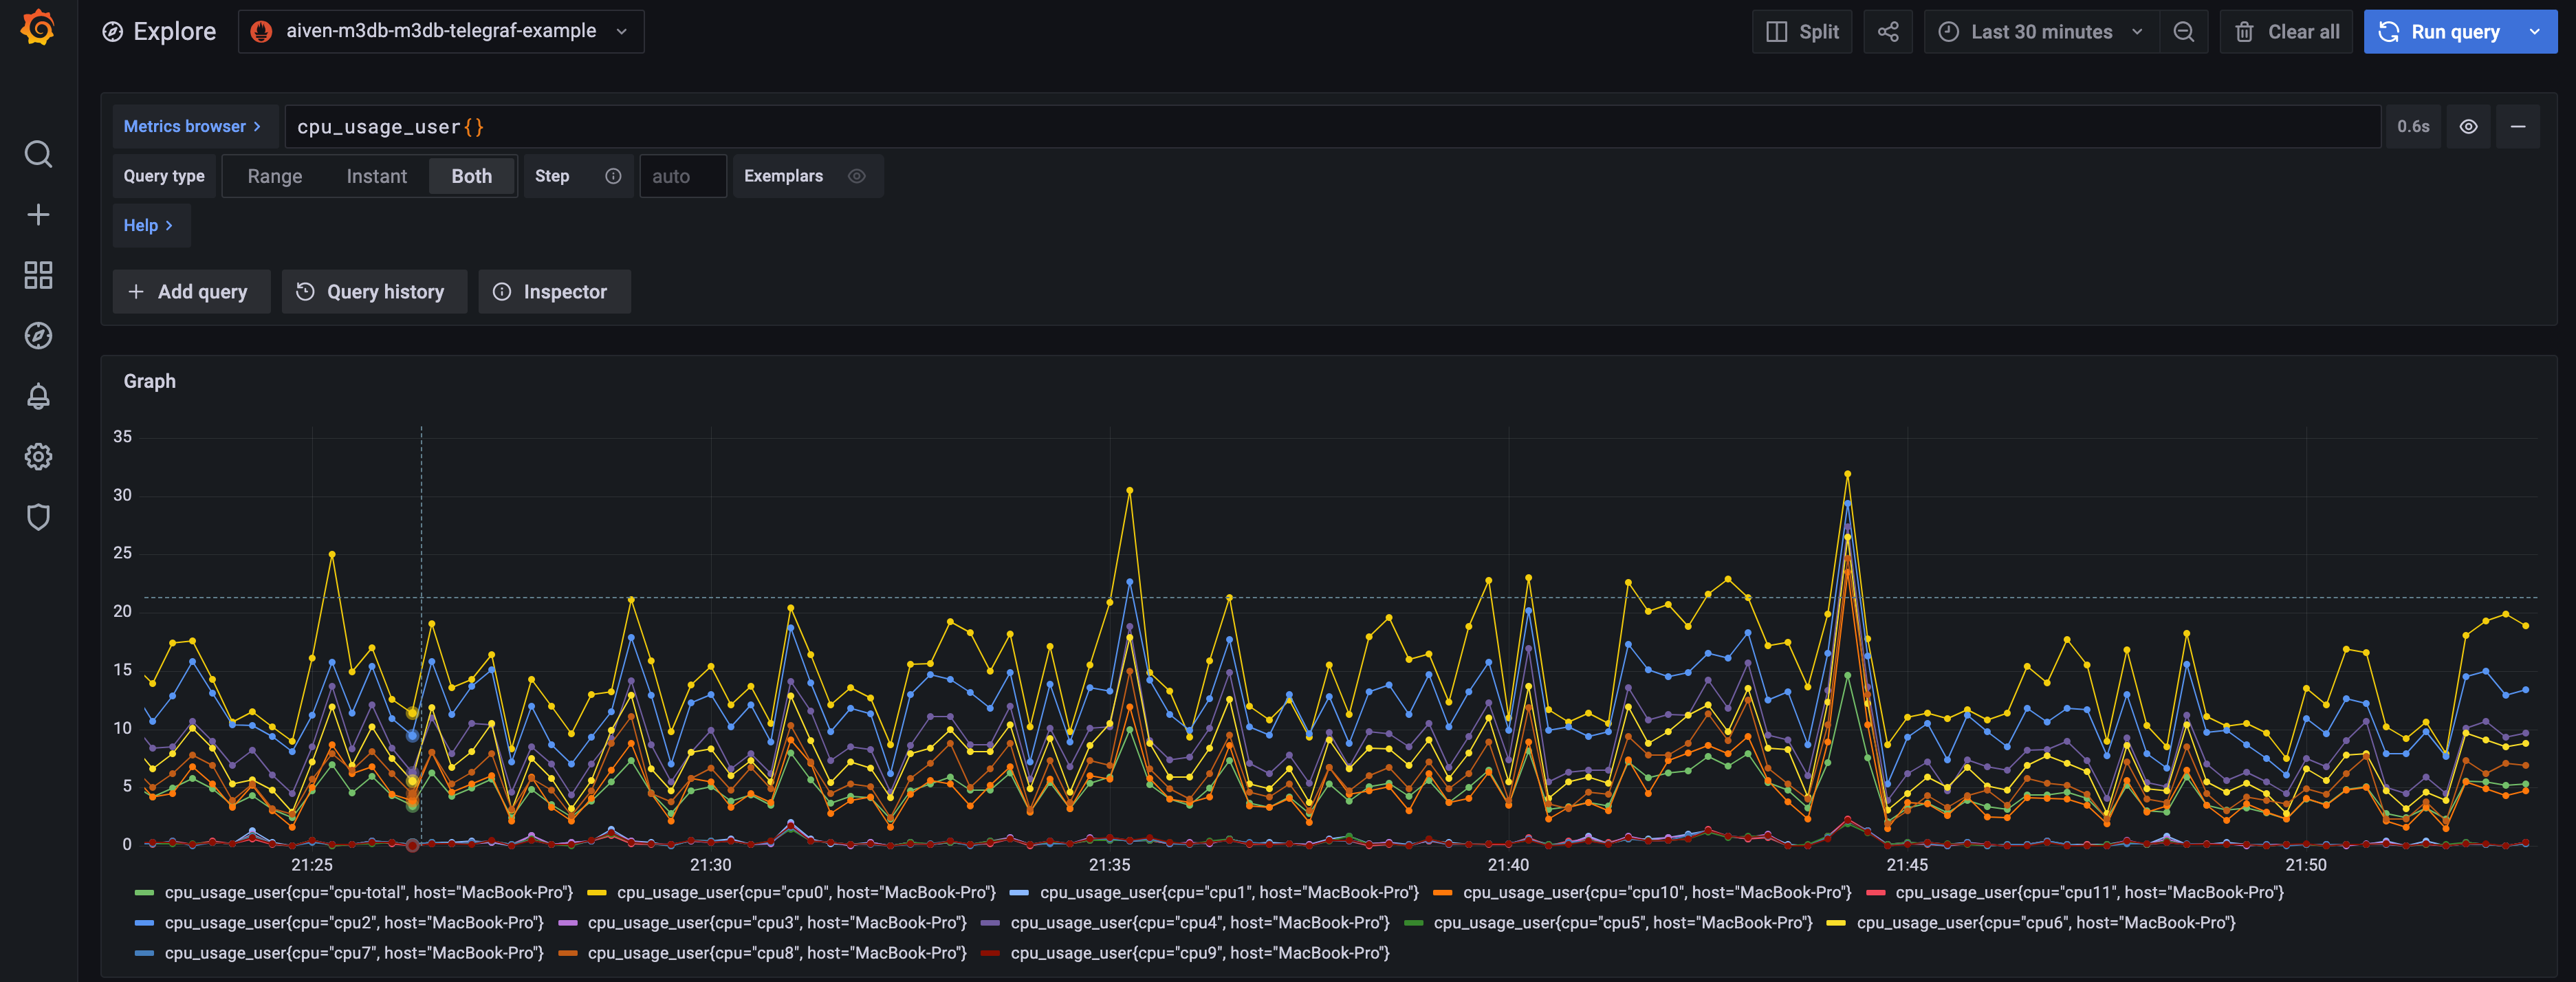The image size is (2576, 982).
Task: Switch query type to Range
Action: point(275,176)
